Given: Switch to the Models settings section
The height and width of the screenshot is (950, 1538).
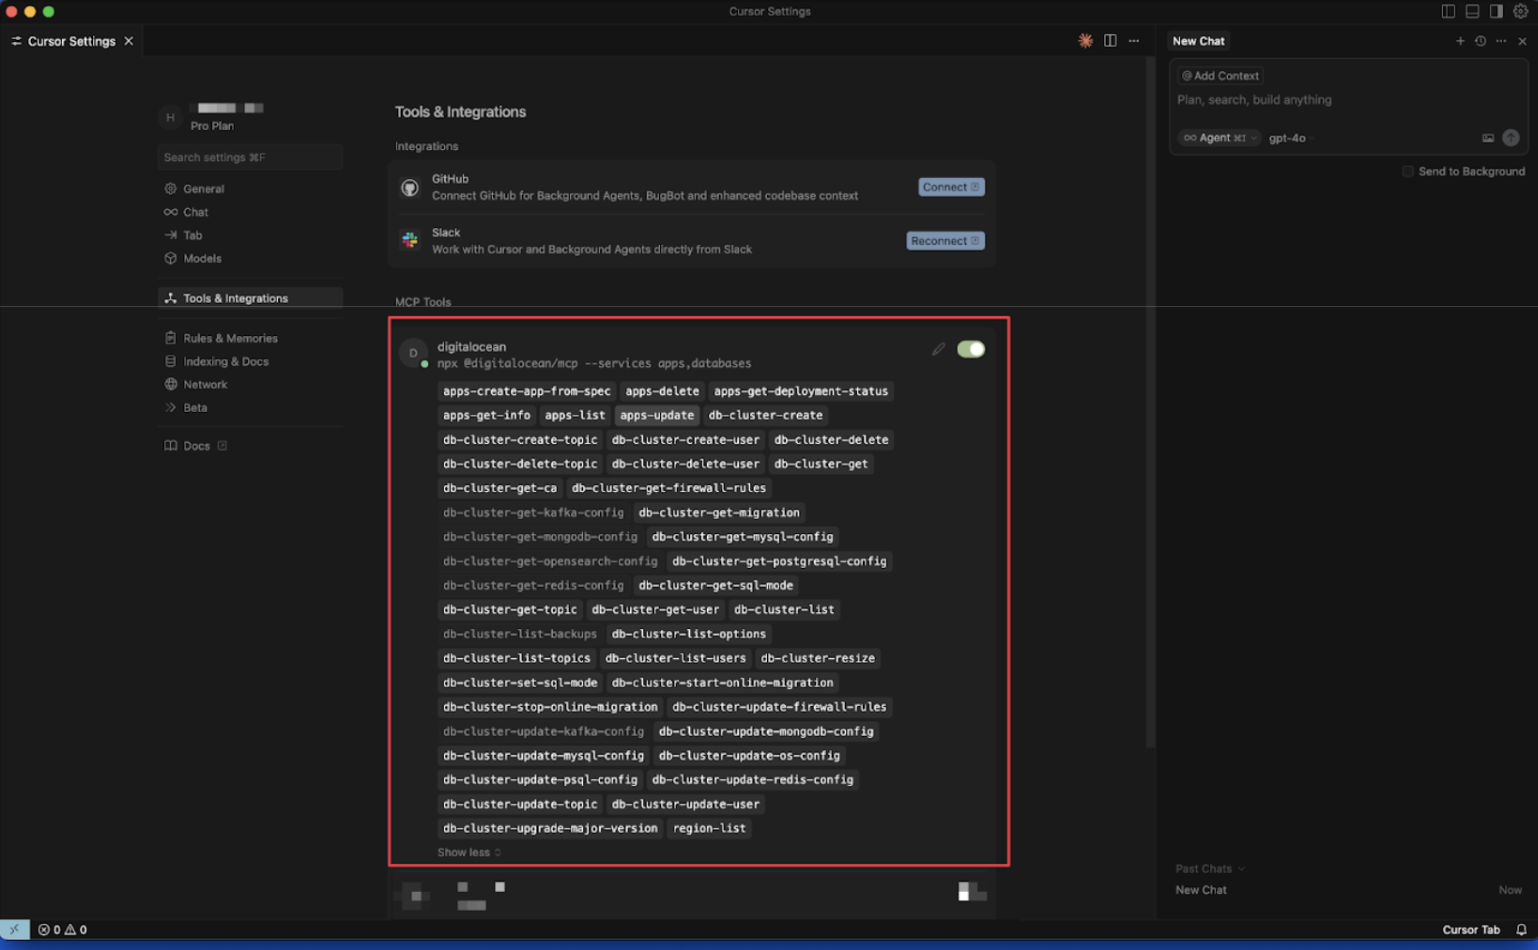Looking at the screenshot, I should (x=204, y=258).
